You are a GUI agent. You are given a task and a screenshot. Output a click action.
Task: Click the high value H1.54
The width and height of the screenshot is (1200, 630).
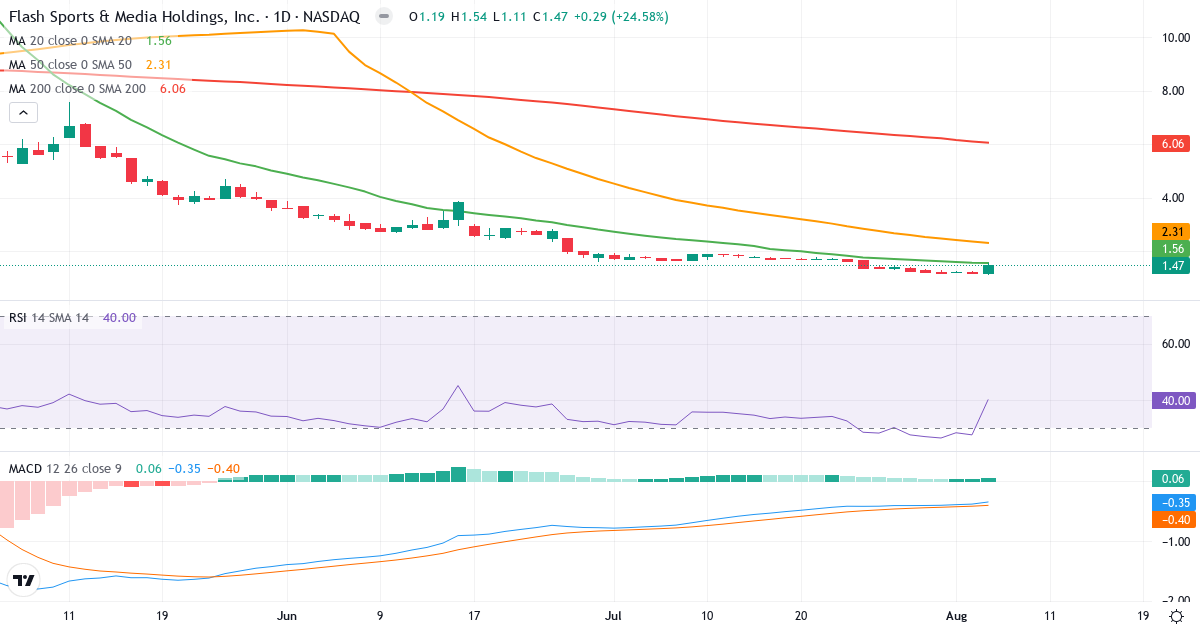point(469,17)
